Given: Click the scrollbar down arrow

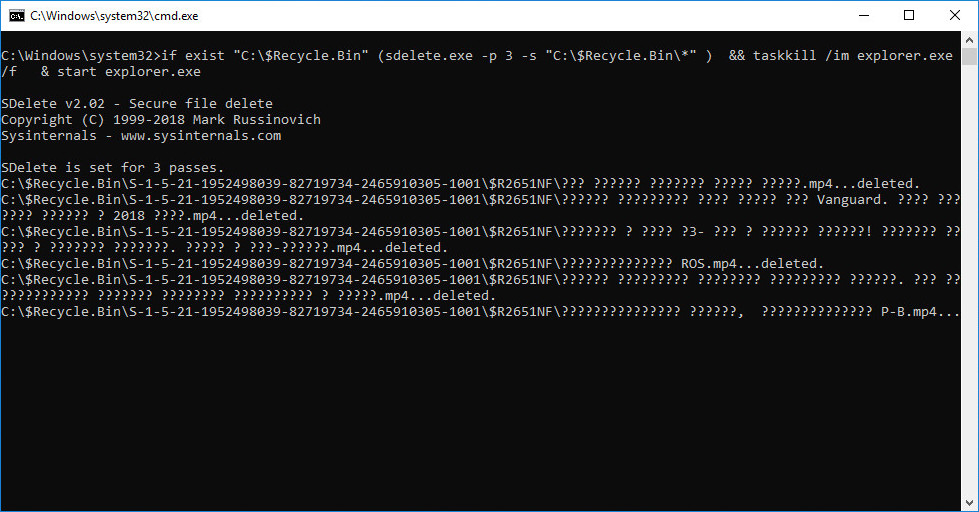Looking at the screenshot, I should coord(969,503).
